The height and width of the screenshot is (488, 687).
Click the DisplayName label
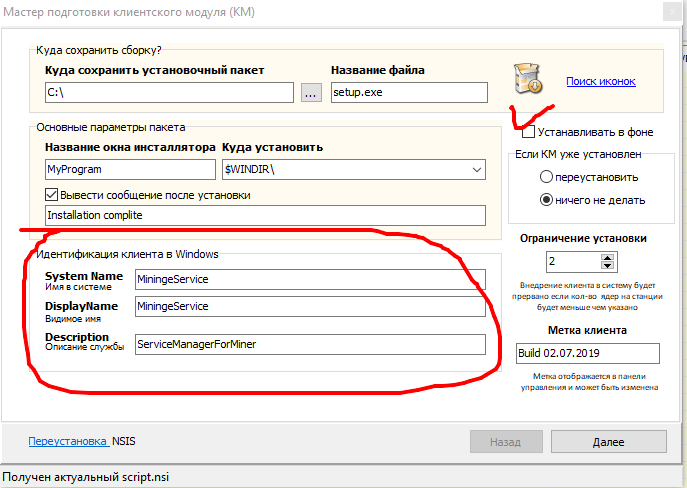[81, 306]
